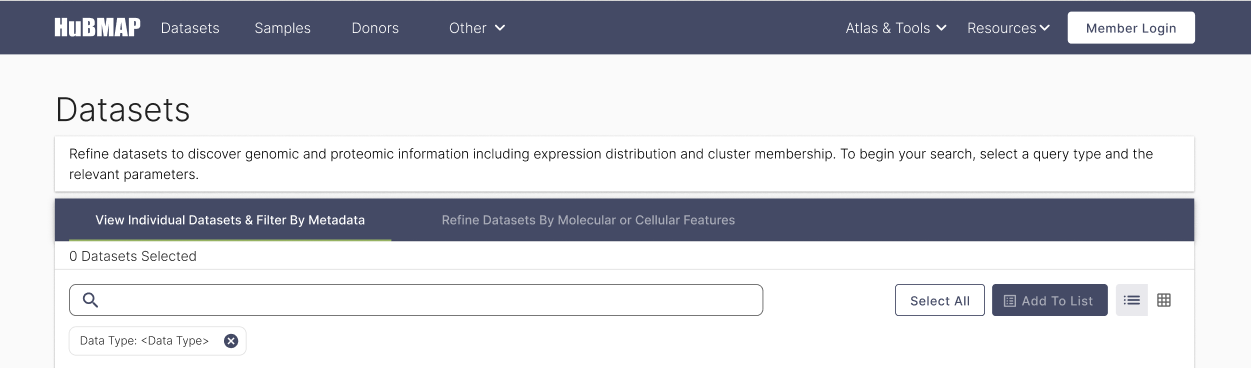Click the search magnifier icon
The image size is (1251, 368).
pyautogui.click(x=90, y=300)
